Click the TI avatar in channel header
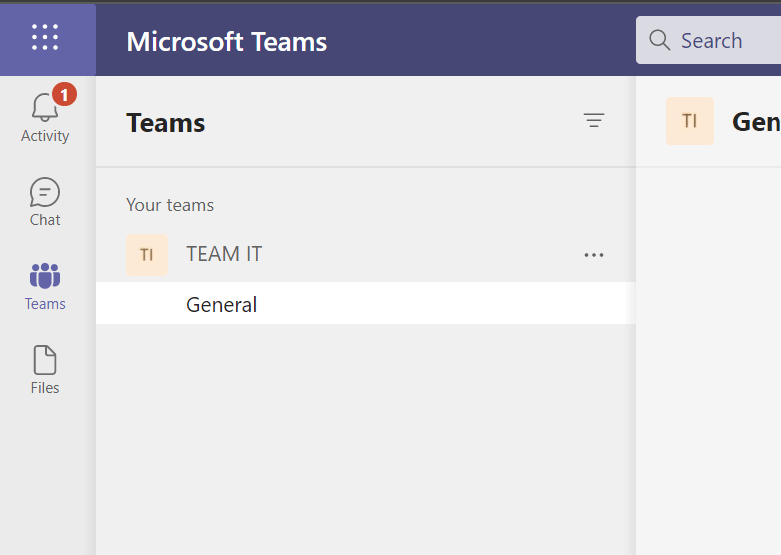 pyautogui.click(x=690, y=121)
